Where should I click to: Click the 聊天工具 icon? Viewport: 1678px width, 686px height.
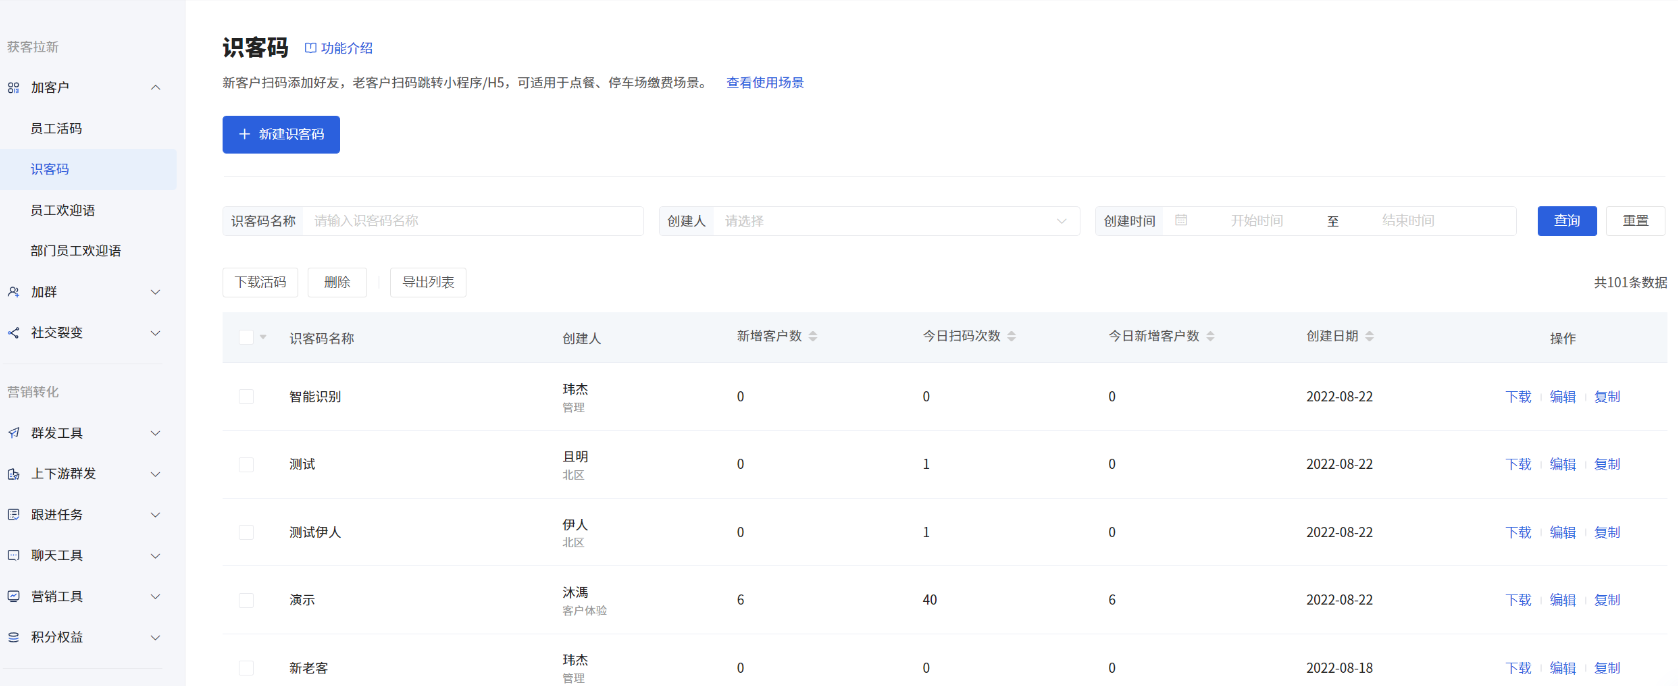pos(13,555)
